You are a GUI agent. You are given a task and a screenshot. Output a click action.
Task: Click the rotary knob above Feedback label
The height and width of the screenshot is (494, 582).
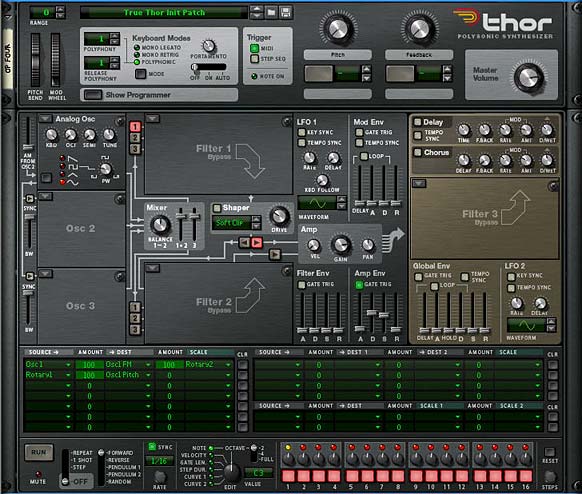point(419,28)
